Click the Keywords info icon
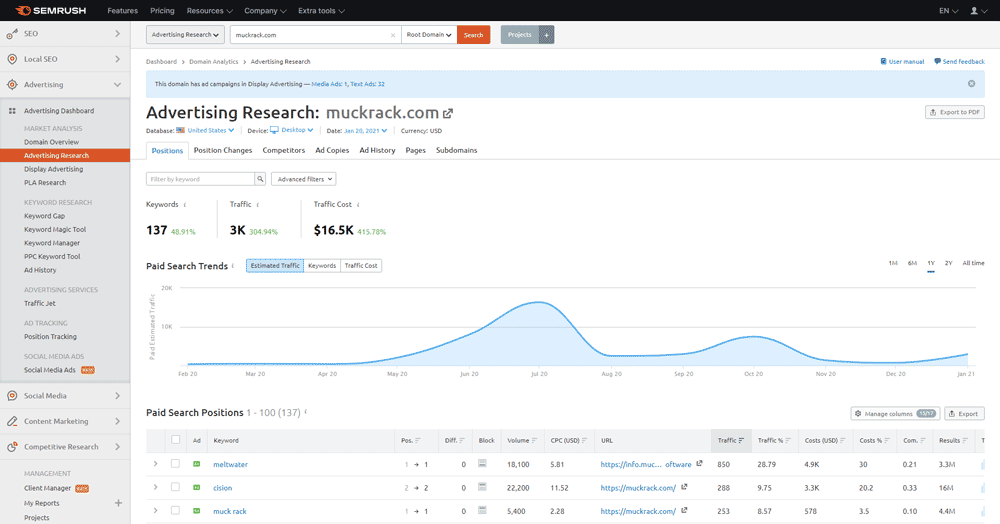This screenshot has height=524, width=1000. [185, 205]
